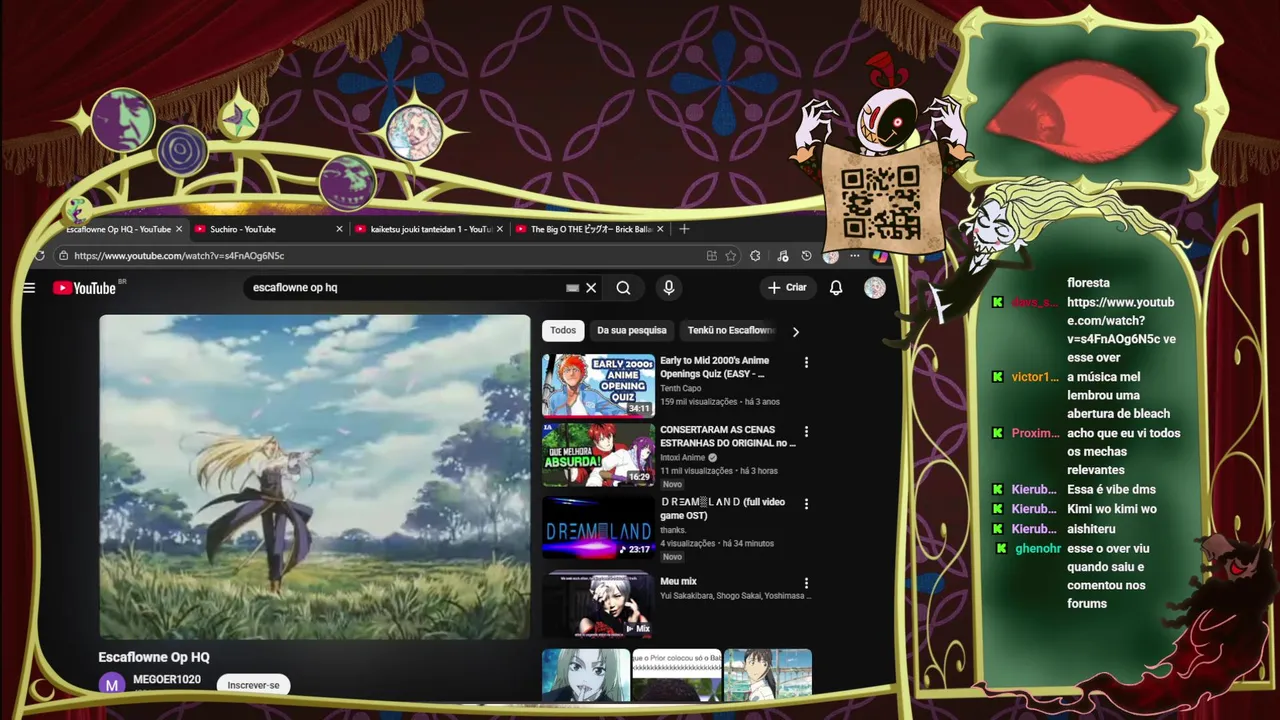Screen dimensions: 1280x720
Task: Switch to The Big O Brick Ballad tab
Action: (590, 229)
